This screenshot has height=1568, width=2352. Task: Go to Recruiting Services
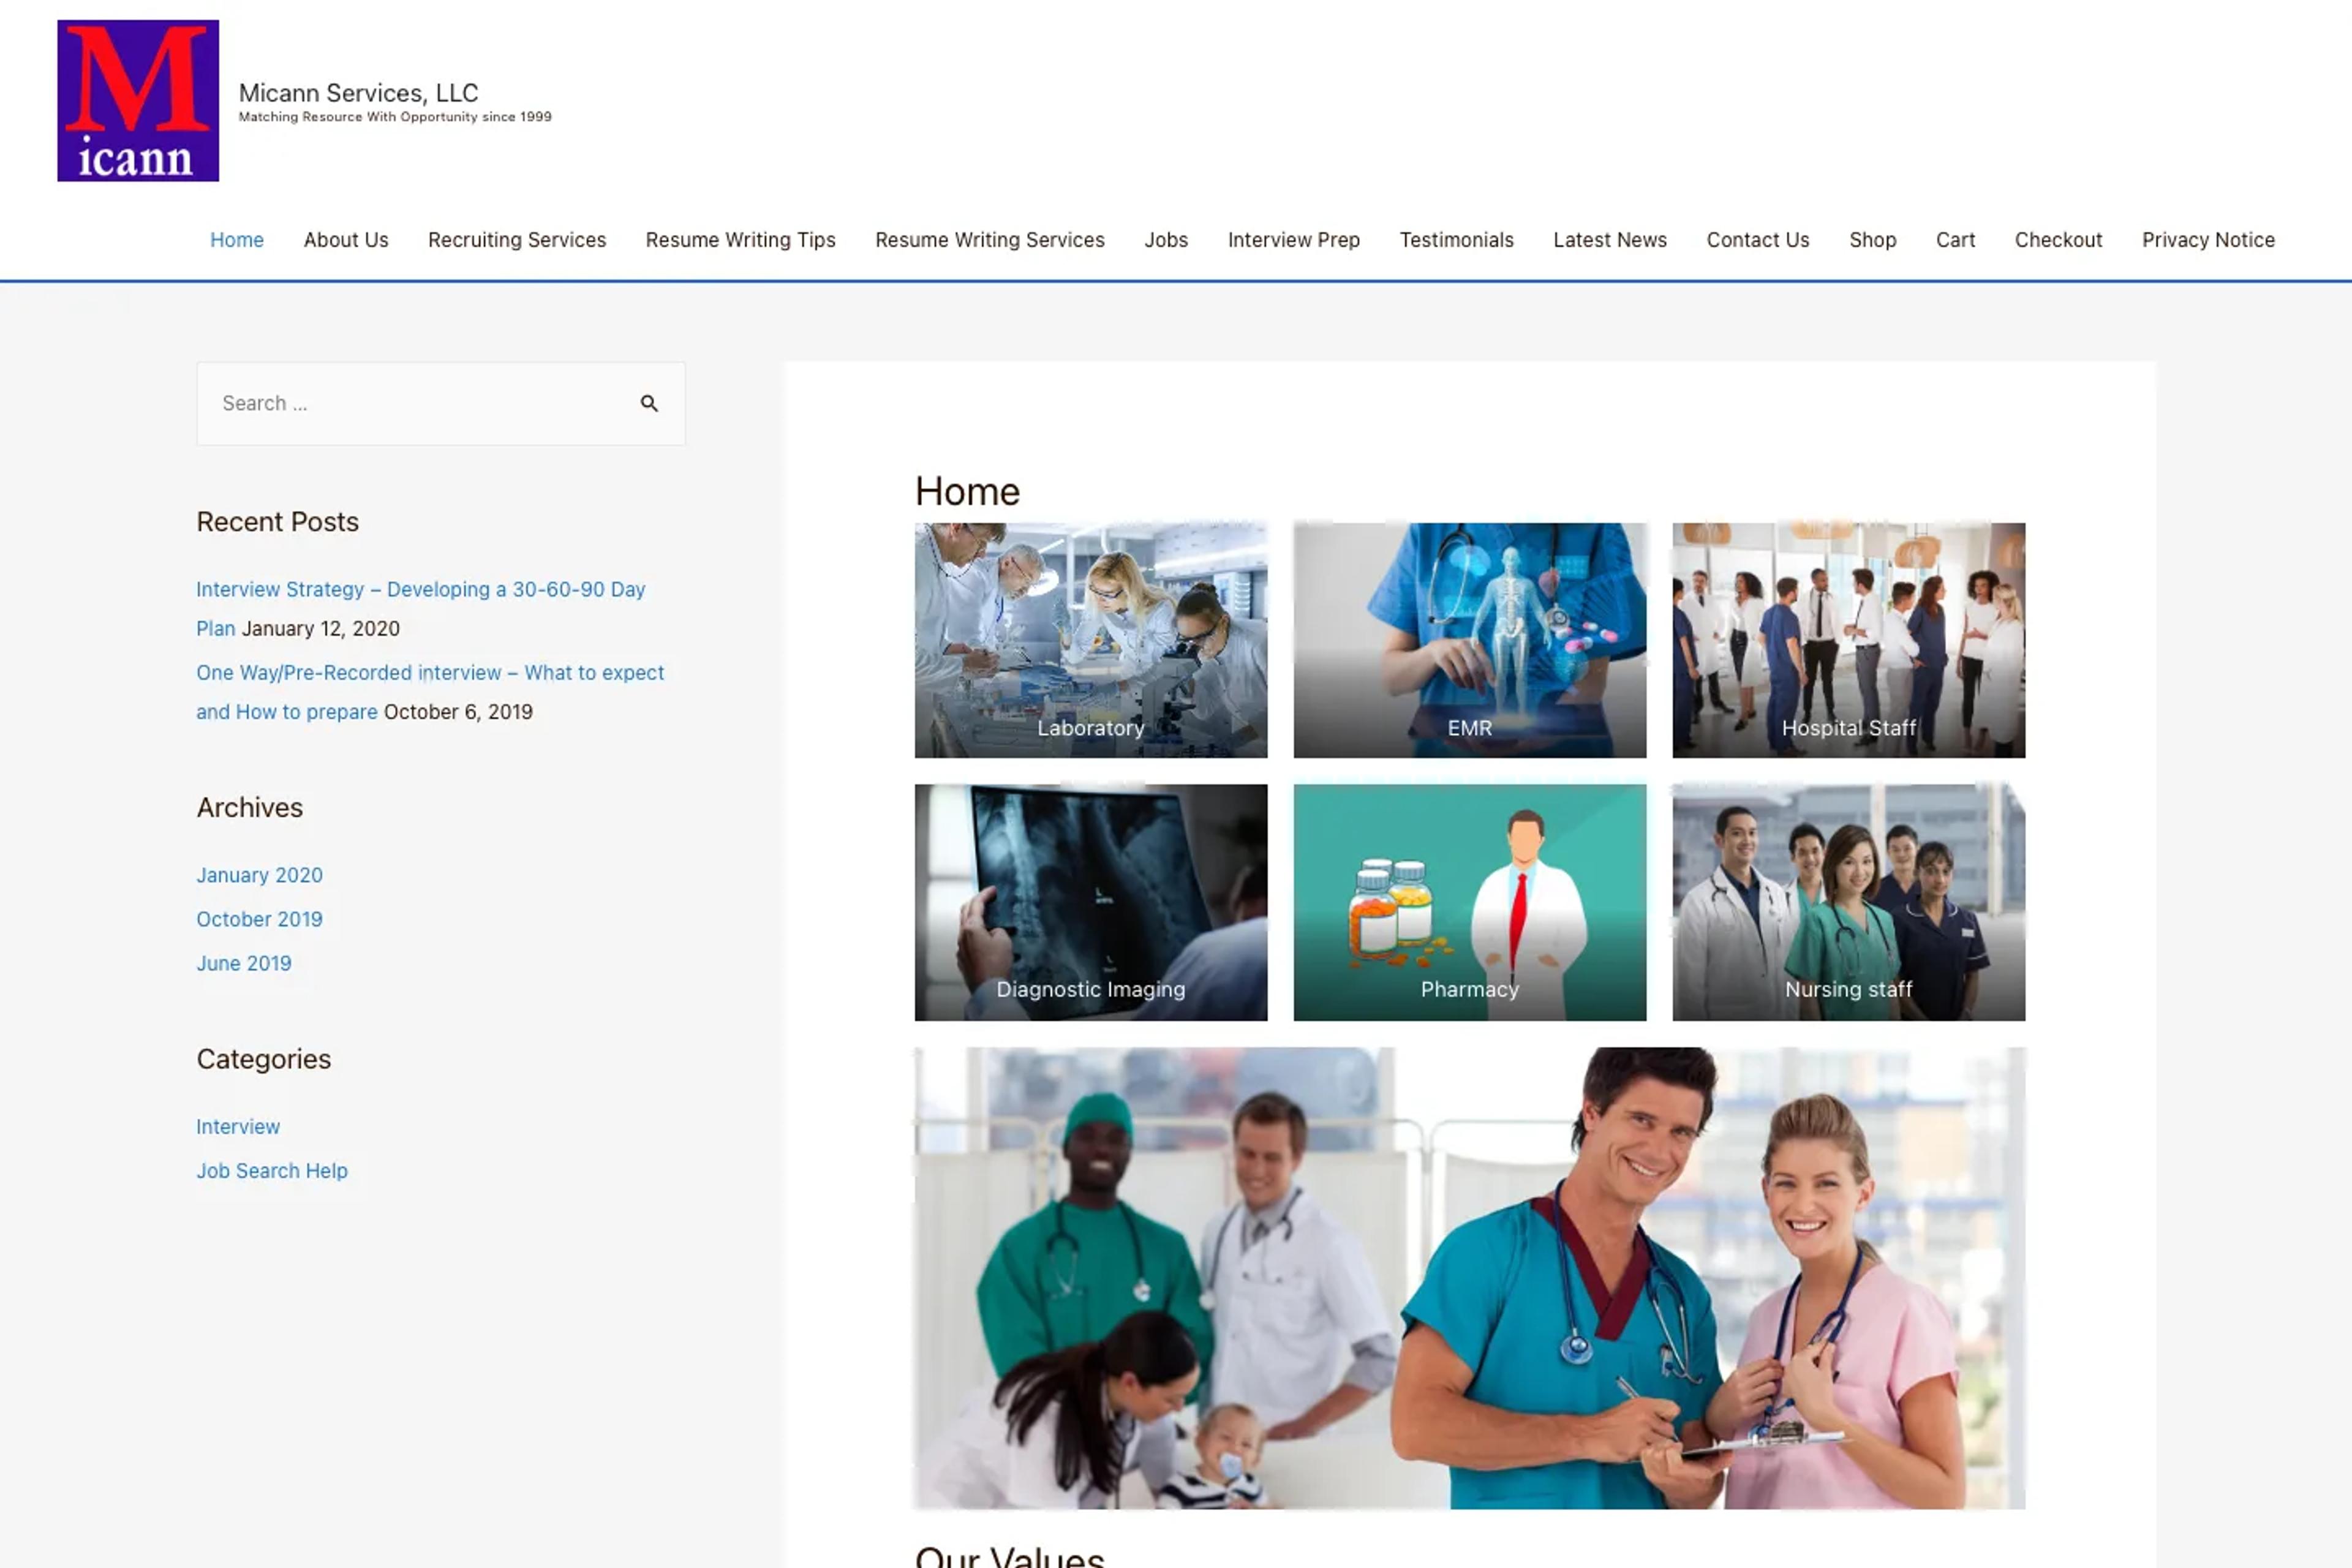[x=517, y=240]
